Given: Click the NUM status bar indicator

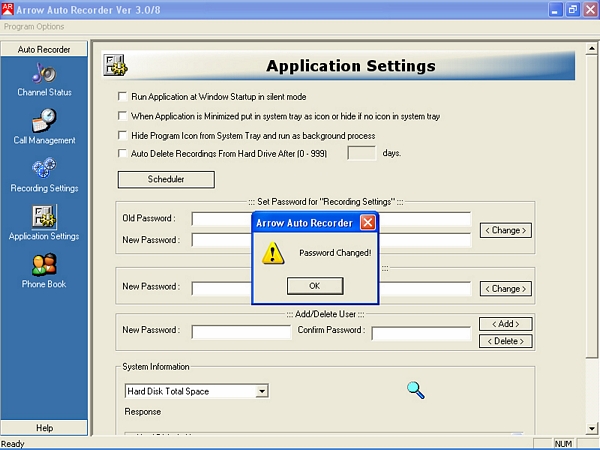Looking at the screenshot, I should [x=563, y=444].
